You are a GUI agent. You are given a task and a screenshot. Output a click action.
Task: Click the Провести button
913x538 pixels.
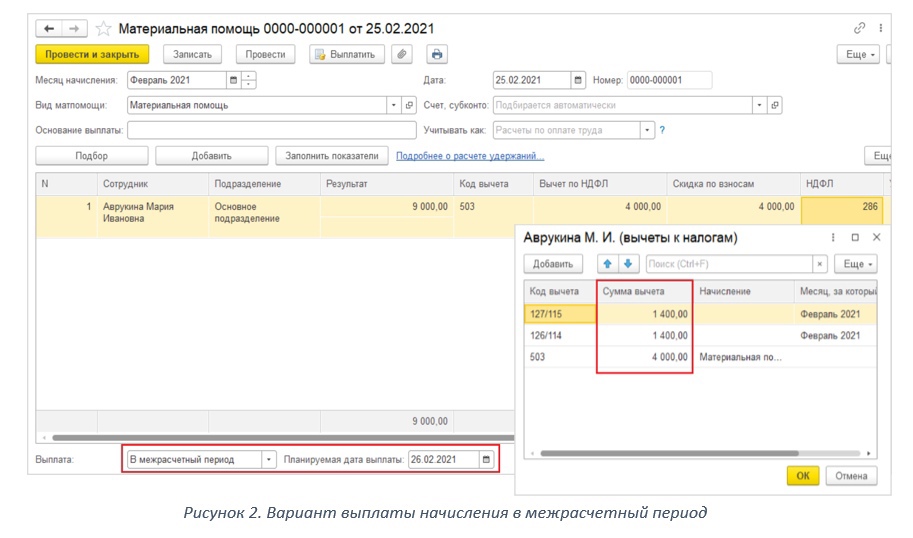pyautogui.click(x=265, y=54)
